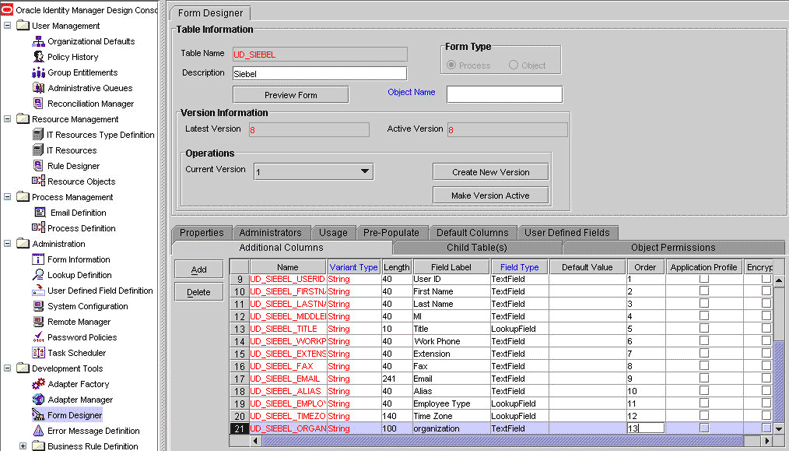This screenshot has width=789, height=451.
Task: Open the Reconciliation Manager icon
Action: [39, 103]
